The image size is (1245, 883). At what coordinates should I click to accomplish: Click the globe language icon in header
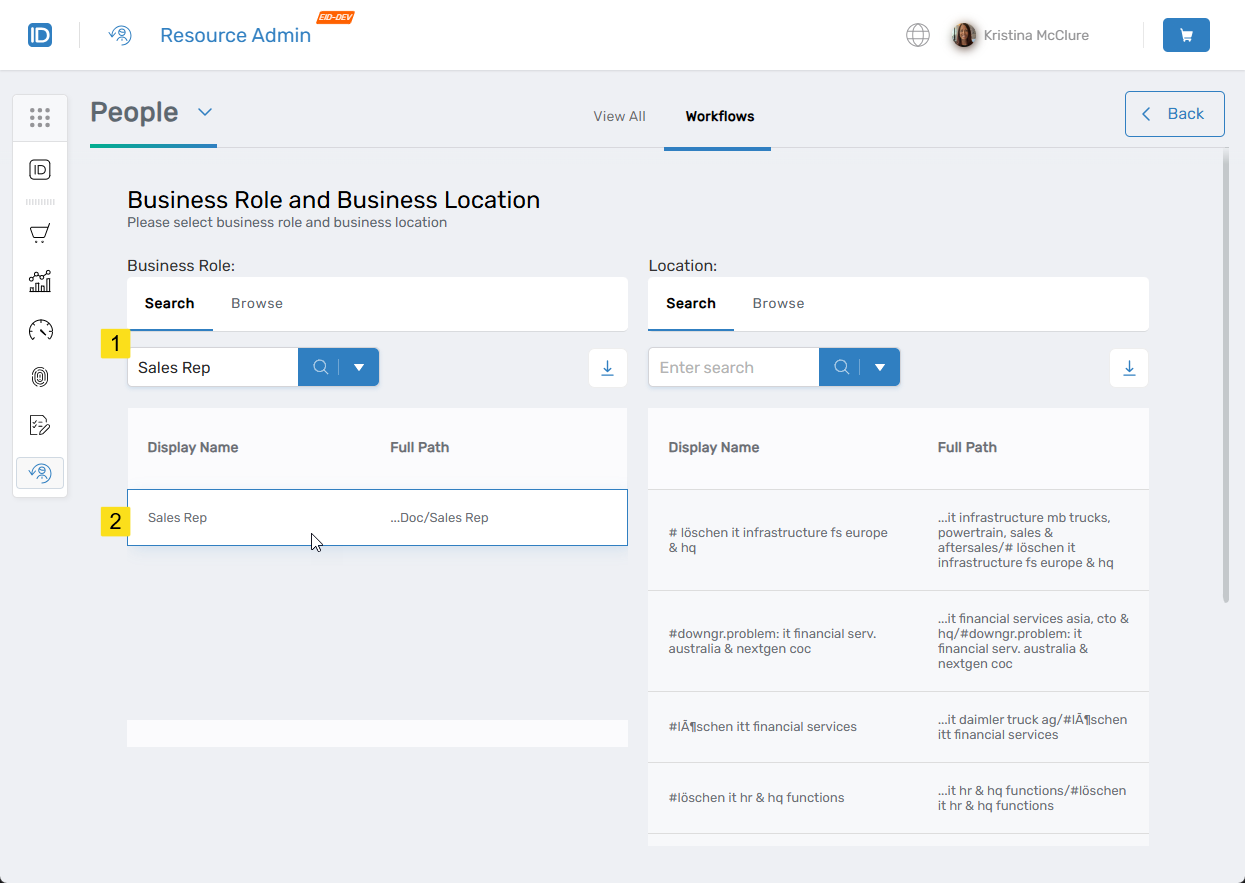(917, 35)
